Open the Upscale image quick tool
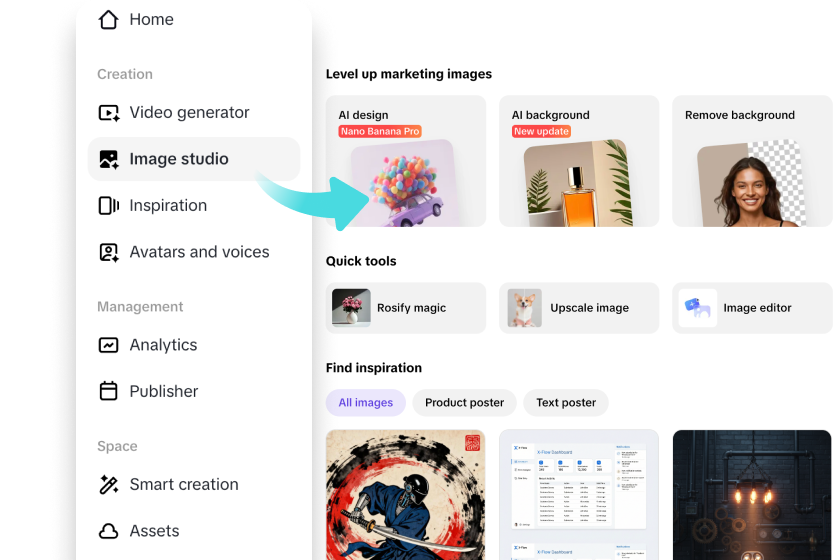Screen dimensions: 840x560 pos(579,308)
